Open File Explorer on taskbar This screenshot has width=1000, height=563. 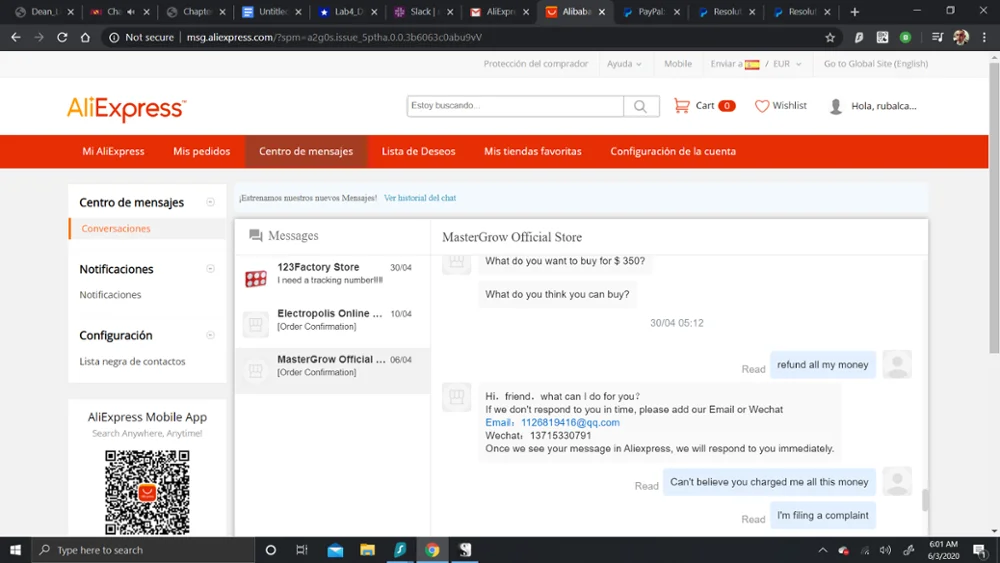pos(367,550)
